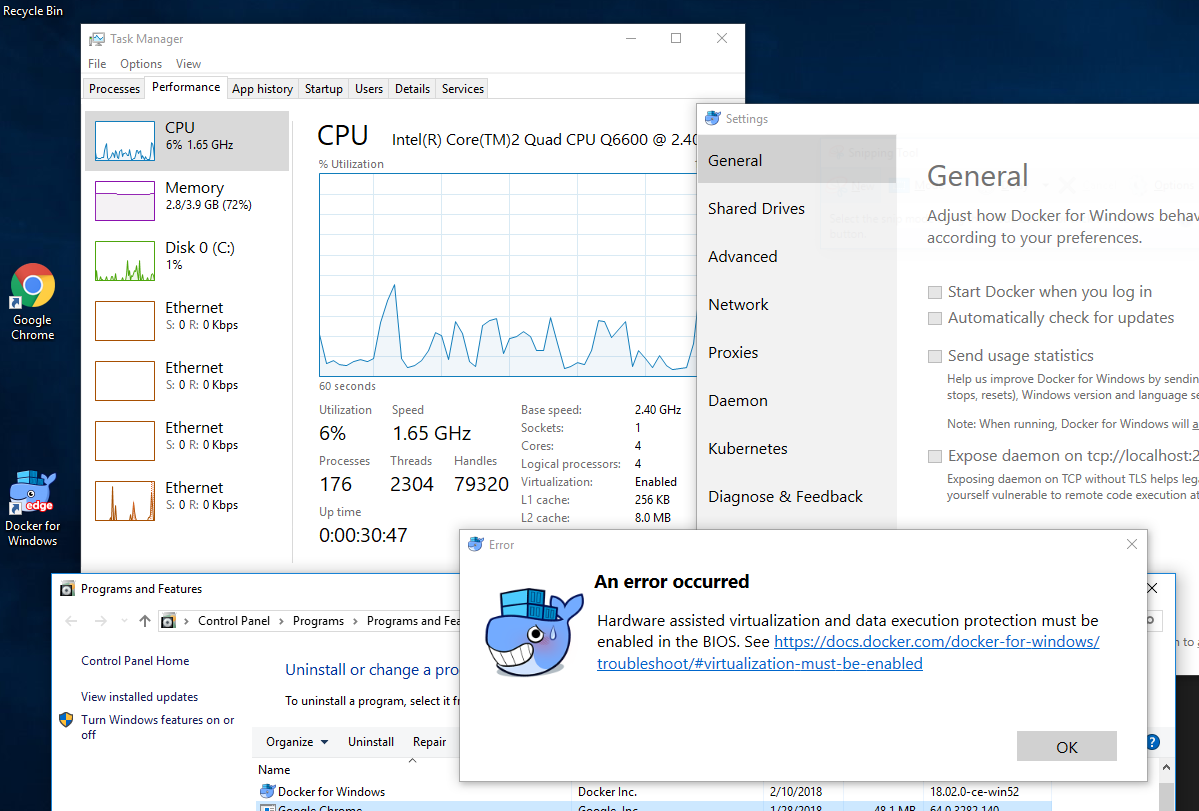
Task: Click Repair in Programs toolbar
Action: tap(429, 741)
